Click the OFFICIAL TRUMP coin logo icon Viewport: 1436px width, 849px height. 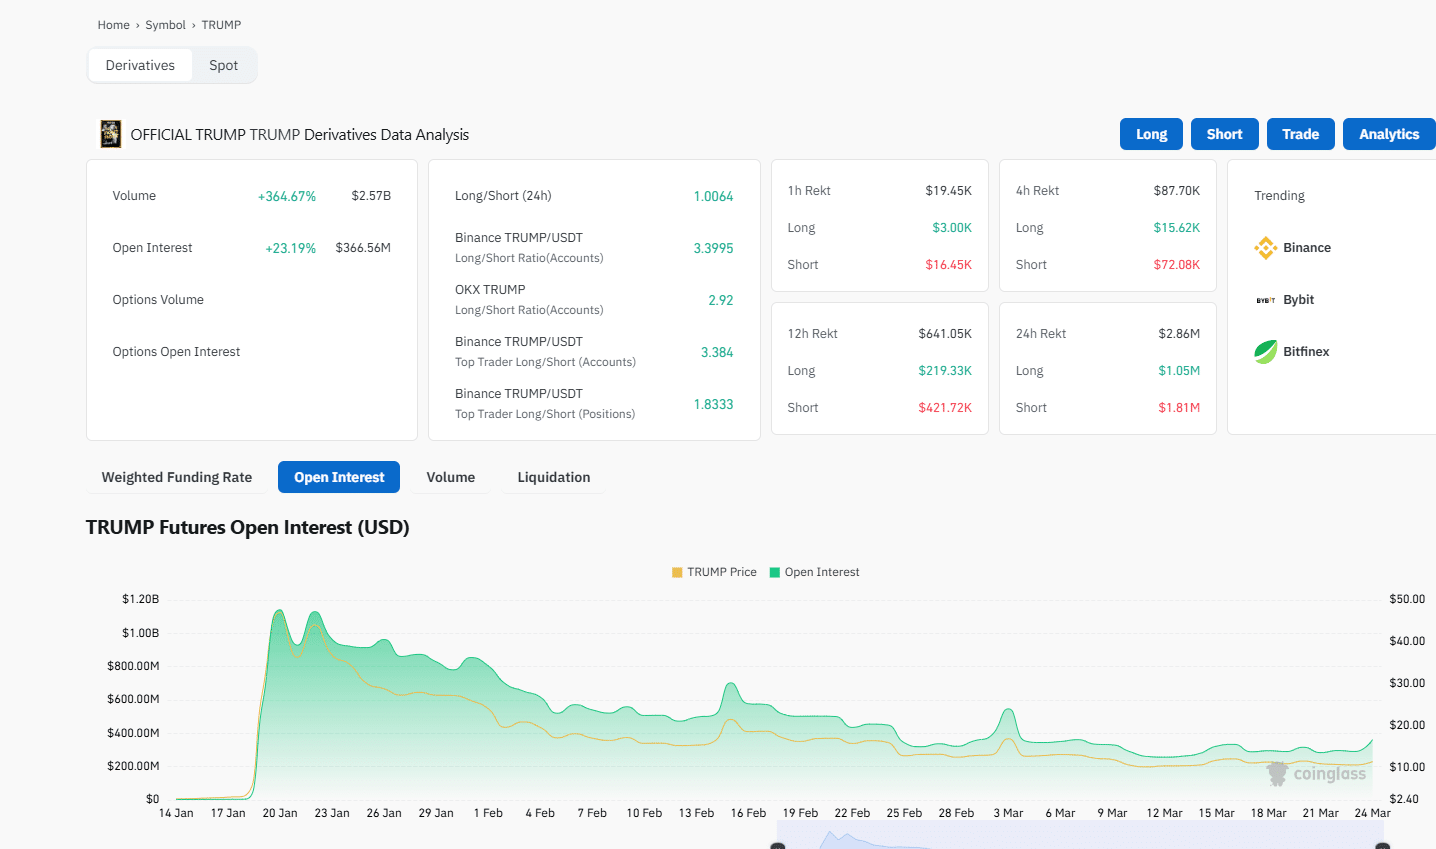tap(111, 134)
